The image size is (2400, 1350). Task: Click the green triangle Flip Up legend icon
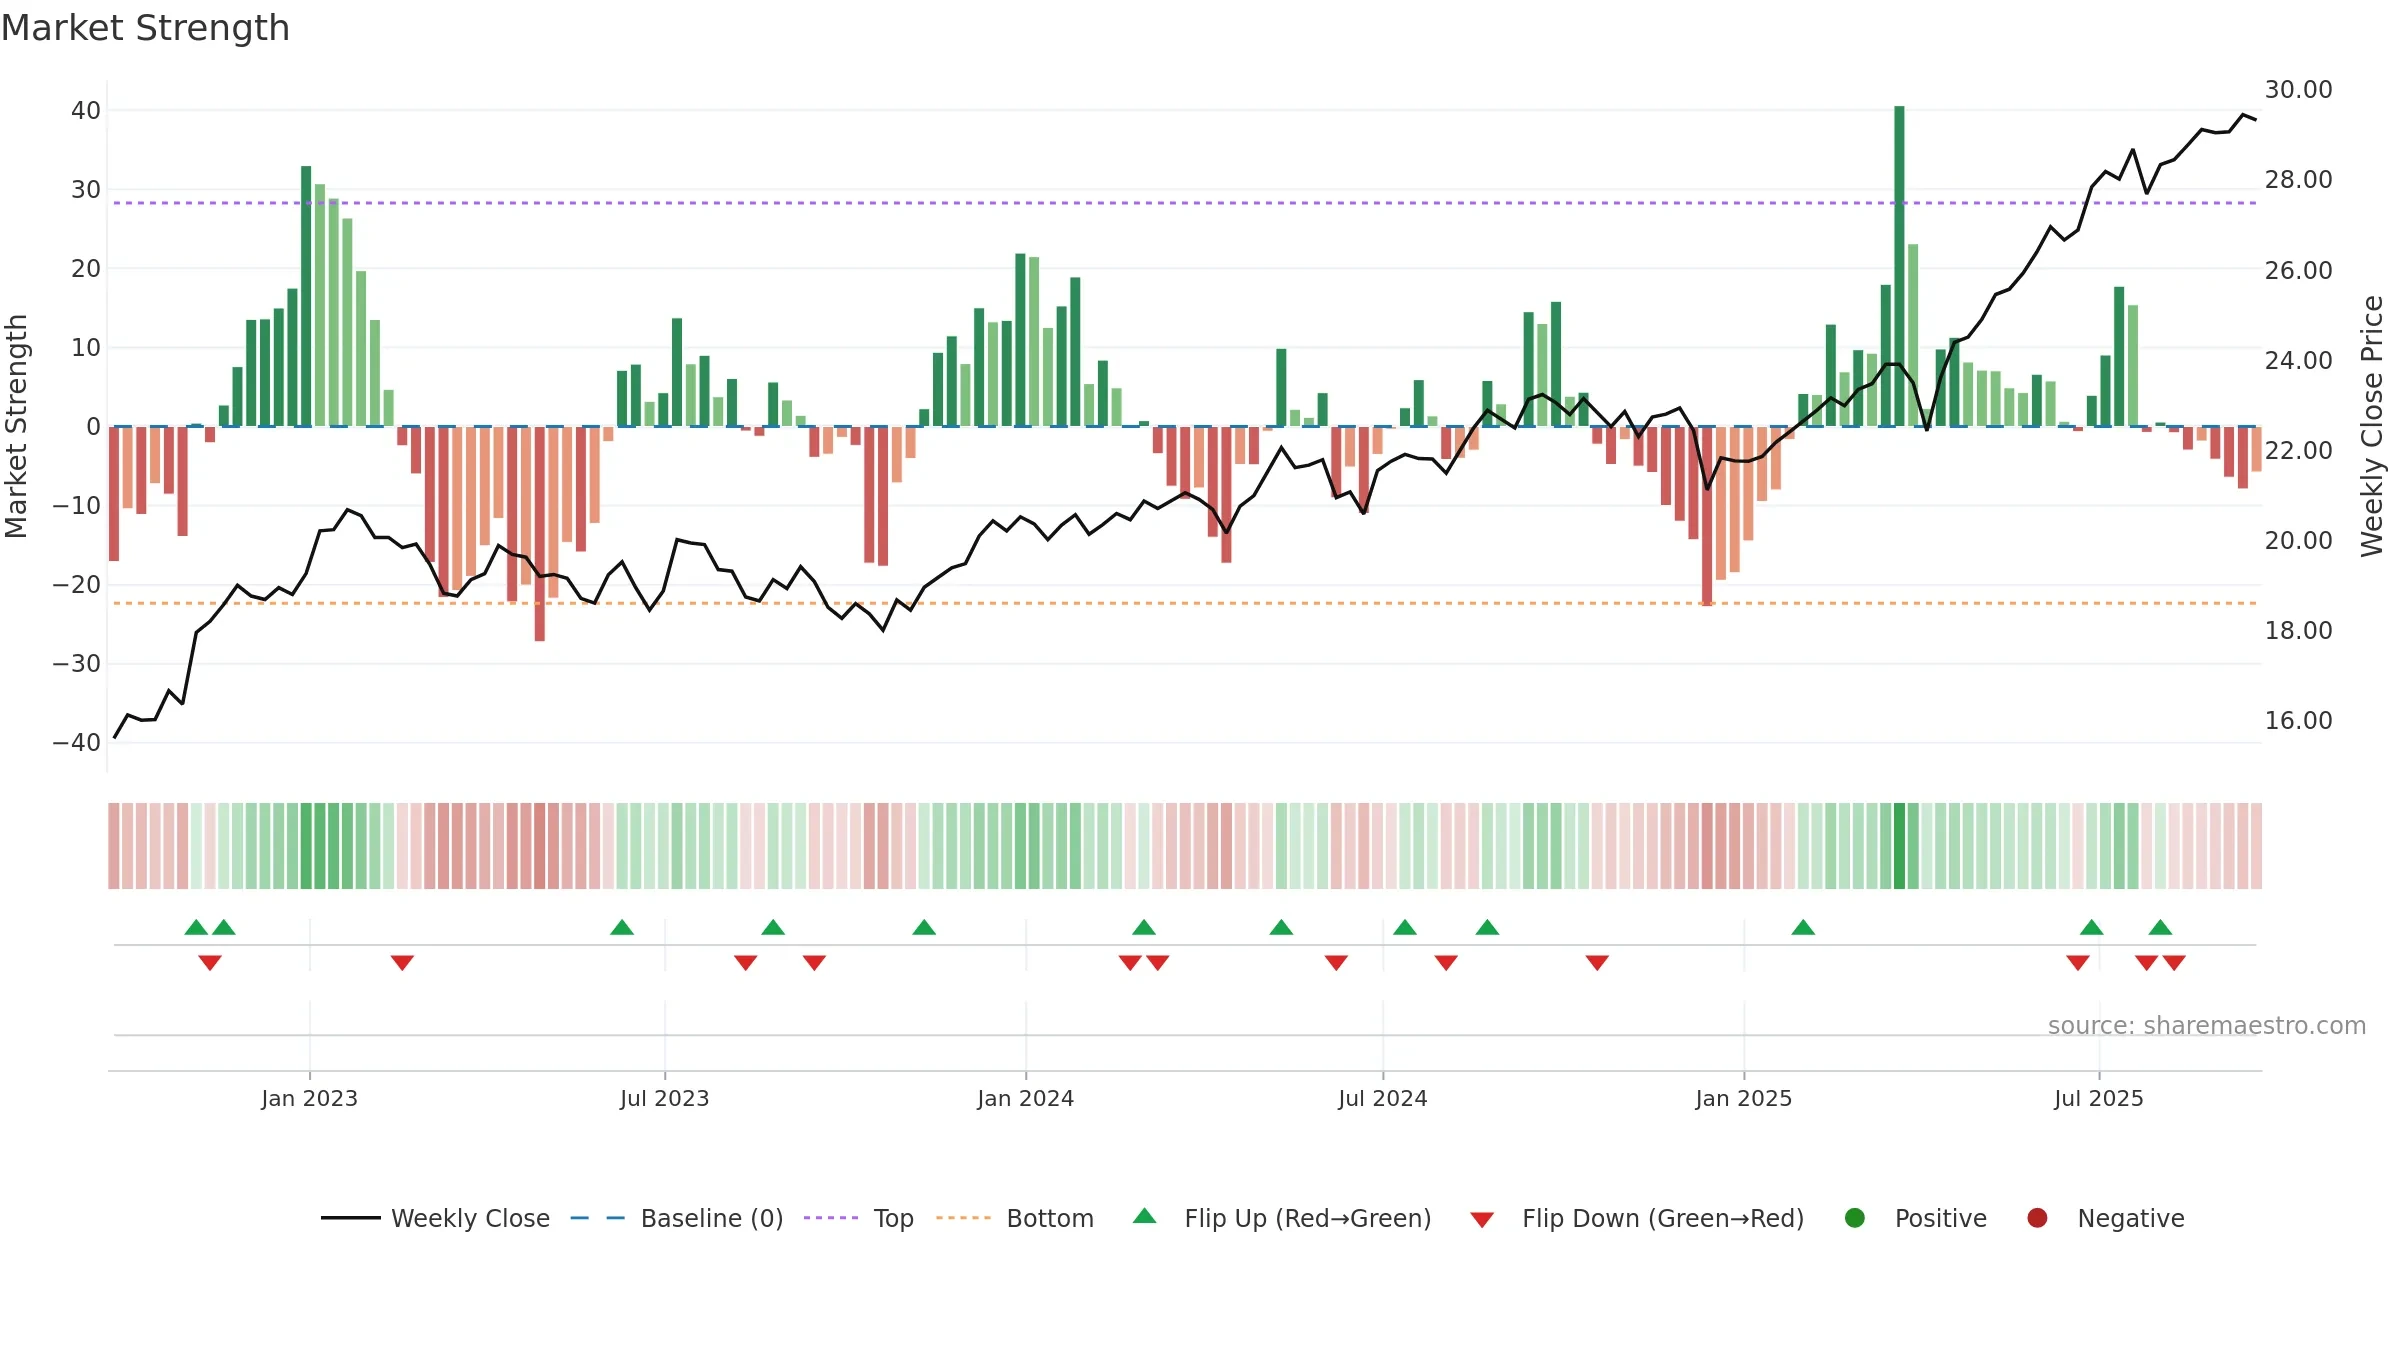pos(1145,1216)
